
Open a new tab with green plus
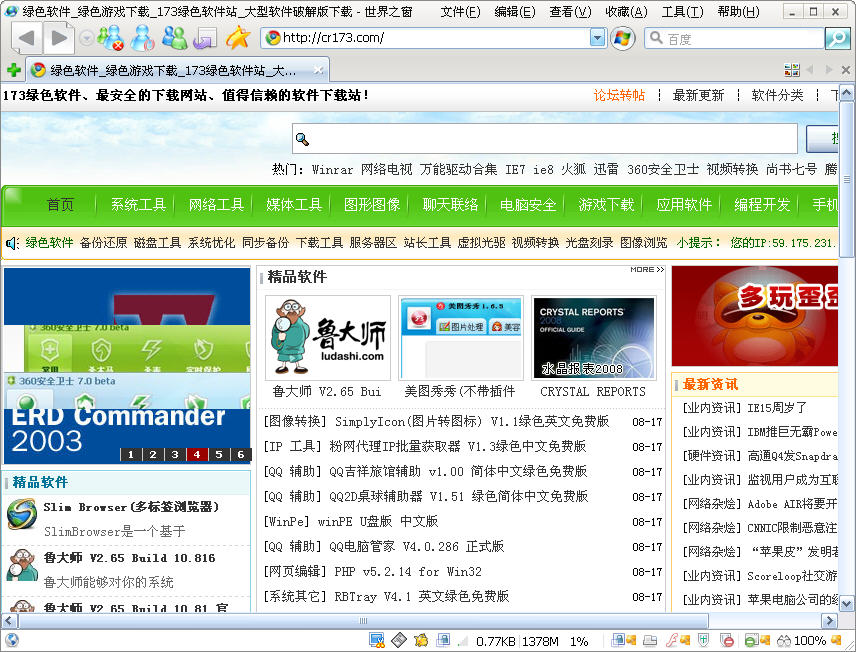[x=14, y=70]
